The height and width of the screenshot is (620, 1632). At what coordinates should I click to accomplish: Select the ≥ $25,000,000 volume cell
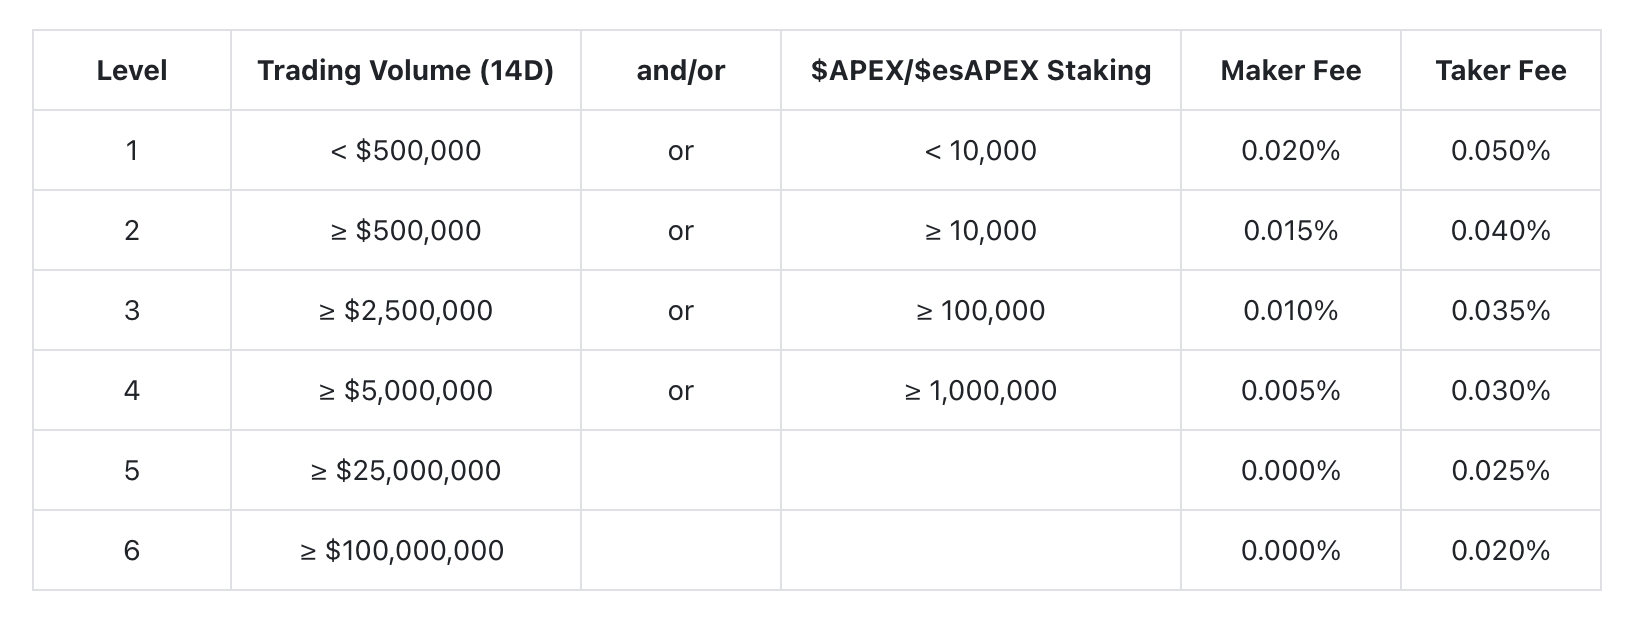click(406, 470)
